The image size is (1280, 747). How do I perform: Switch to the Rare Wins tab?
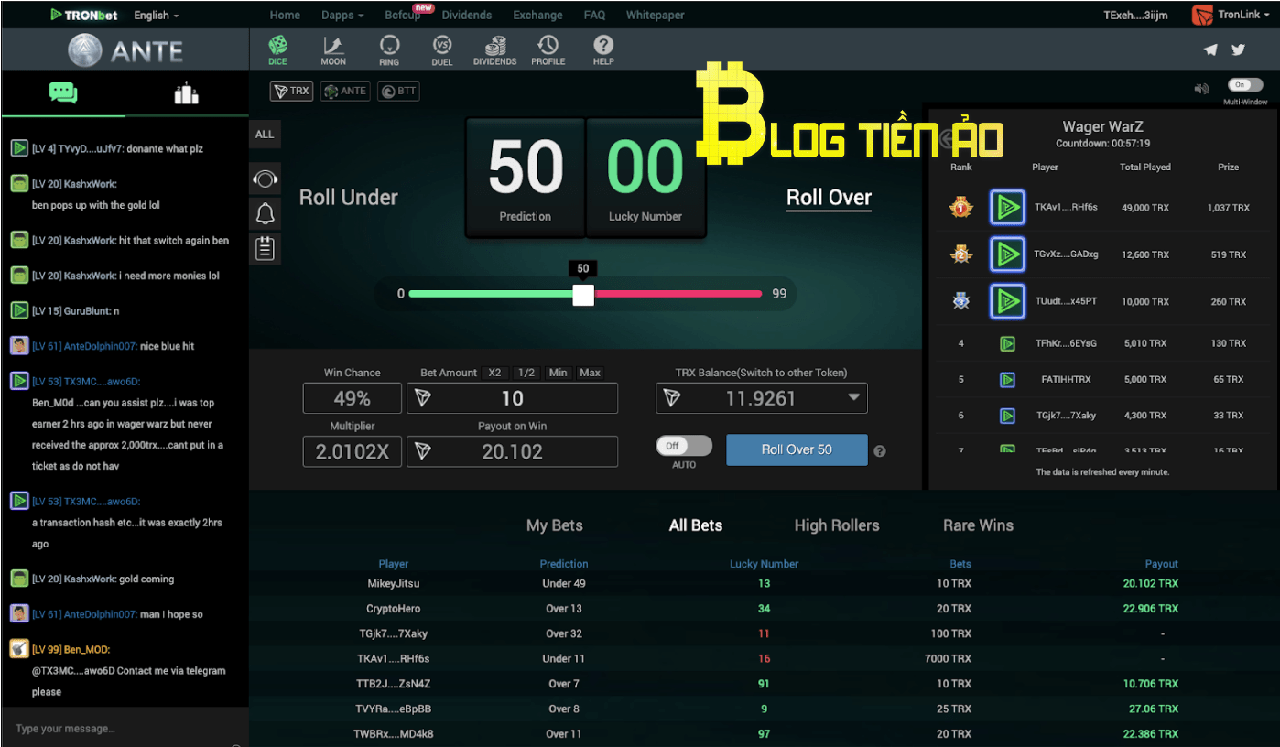click(x=978, y=525)
